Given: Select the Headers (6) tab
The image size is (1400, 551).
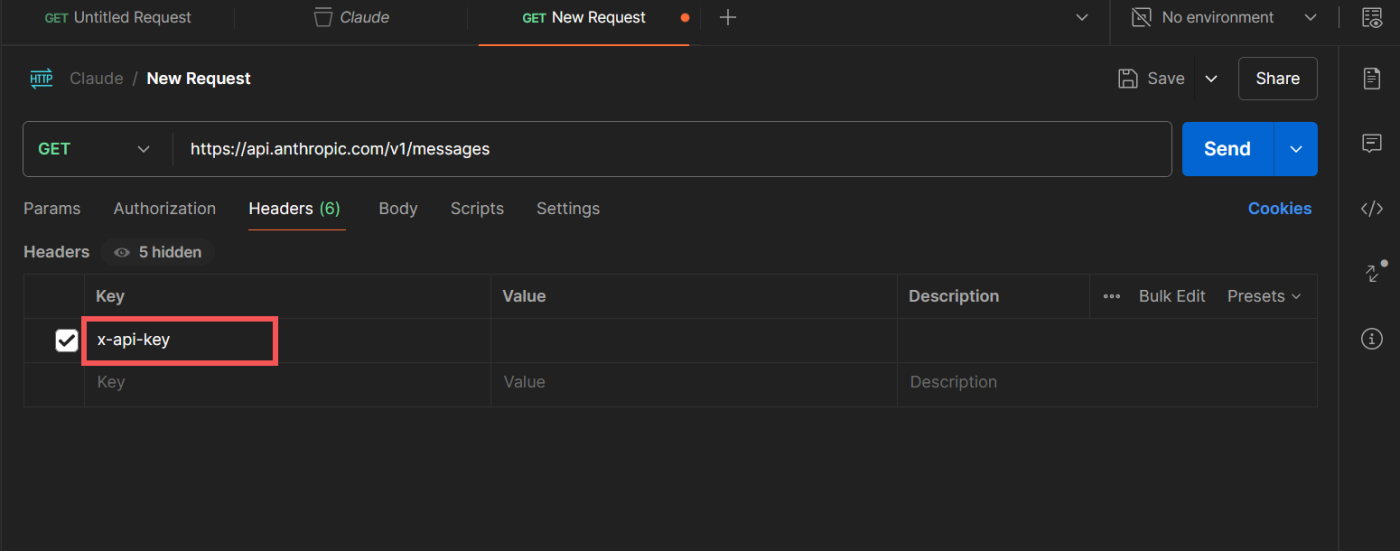Looking at the screenshot, I should (294, 208).
